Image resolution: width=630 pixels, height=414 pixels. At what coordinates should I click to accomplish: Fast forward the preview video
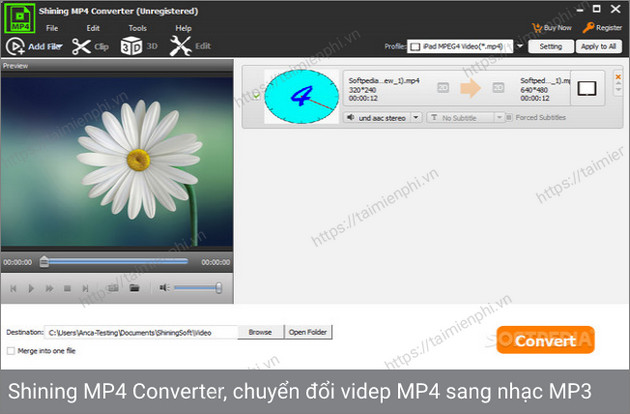coord(49,288)
